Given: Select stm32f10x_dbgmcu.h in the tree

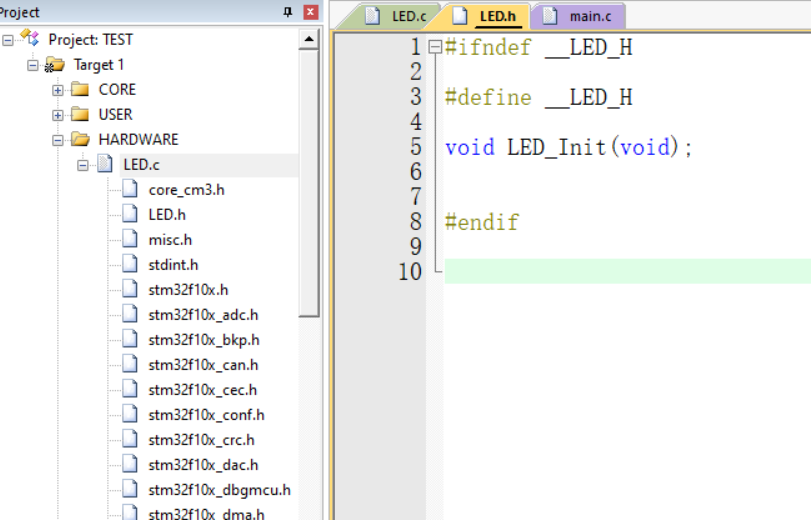Looking at the screenshot, I should 219,490.
